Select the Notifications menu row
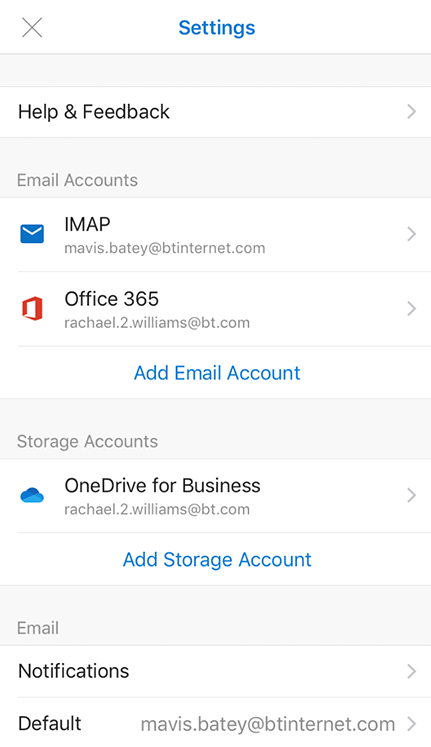This screenshot has height=747, width=431. pyautogui.click(x=215, y=671)
